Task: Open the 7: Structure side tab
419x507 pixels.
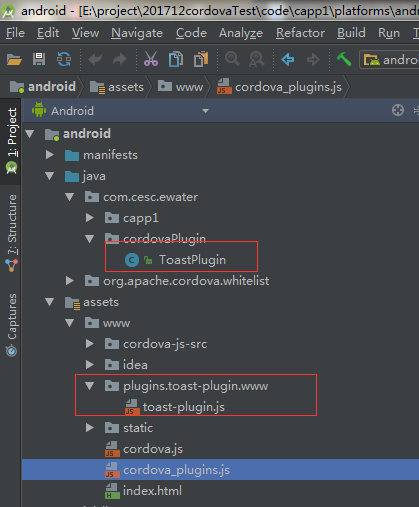Action: click(x=11, y=233)
